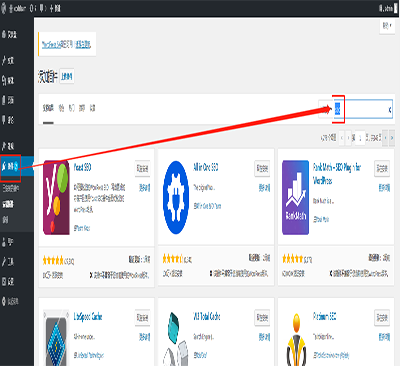
Task: Open Dashboard in the sidebar
Action: click(10, 34)
